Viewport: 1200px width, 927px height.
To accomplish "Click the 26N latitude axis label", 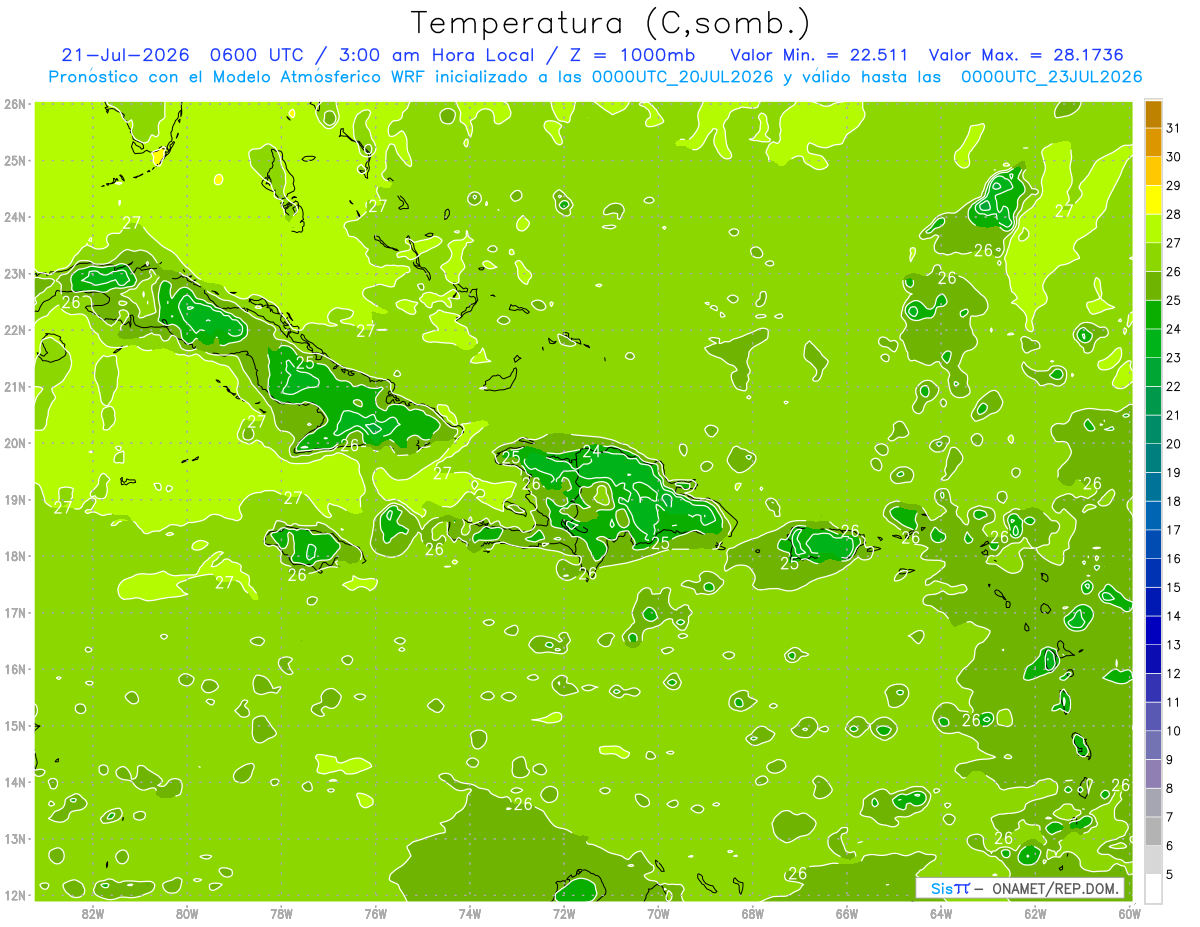I will 15,104.
